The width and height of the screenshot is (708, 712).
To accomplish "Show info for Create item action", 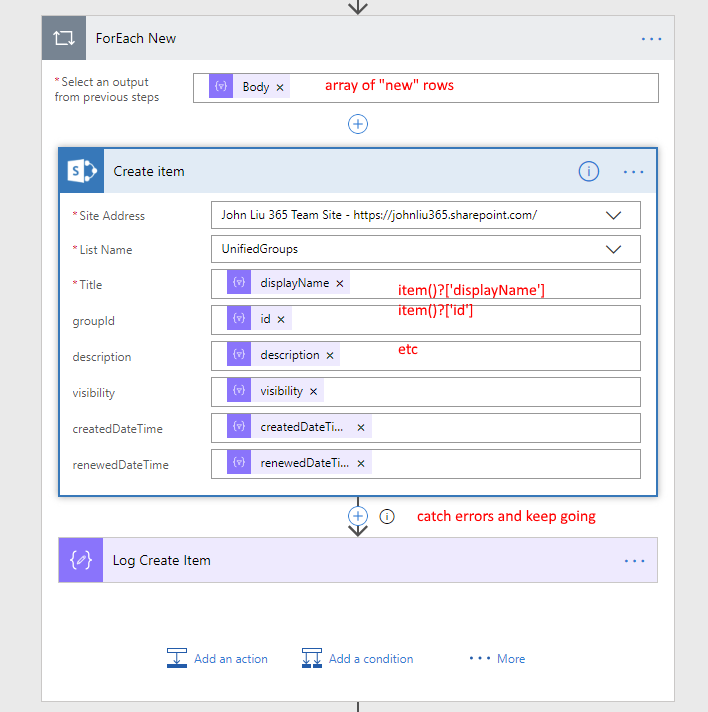I will click(589, 172).
